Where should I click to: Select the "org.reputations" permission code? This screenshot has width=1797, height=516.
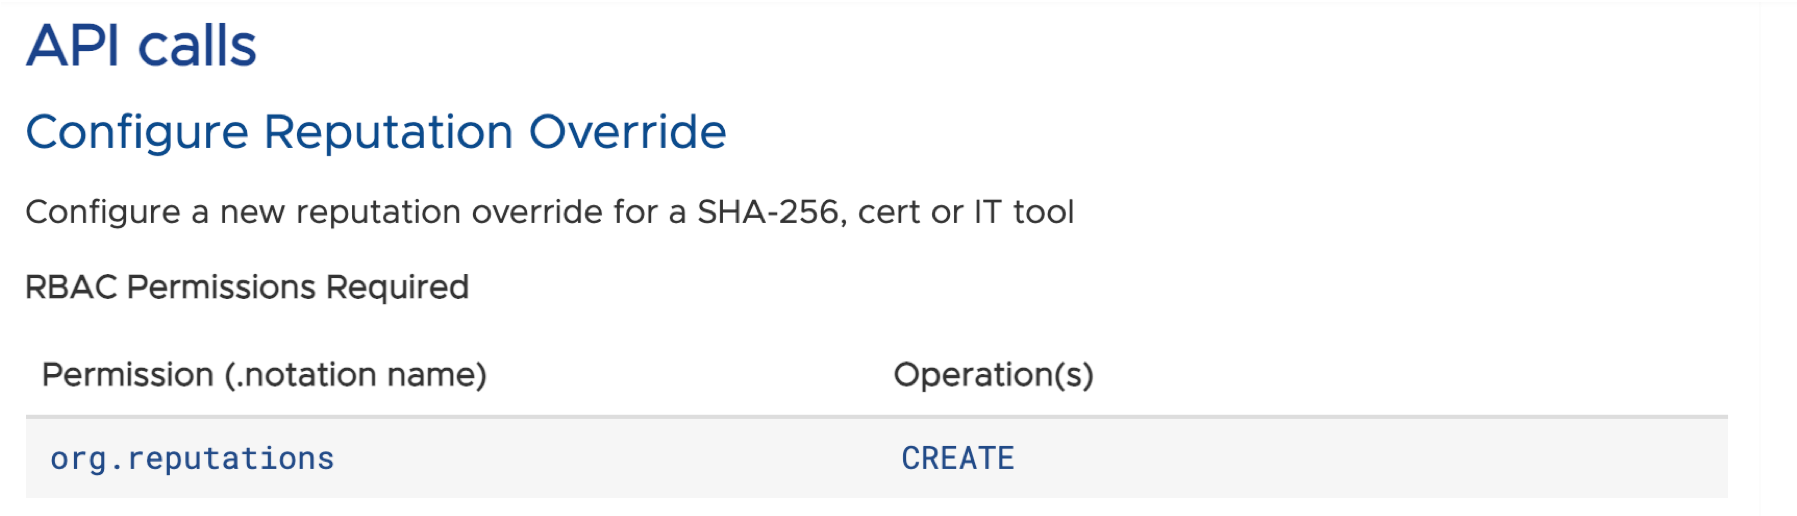[192, 458]
